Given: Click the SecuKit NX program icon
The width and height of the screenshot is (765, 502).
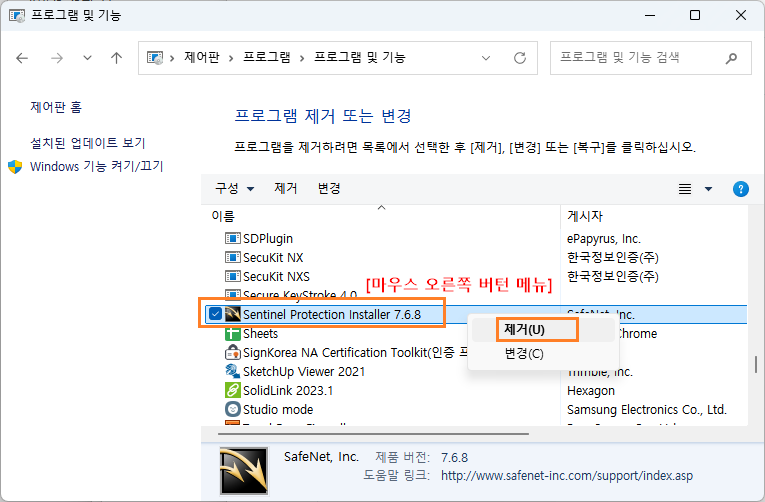Looking at the screenshot, I should pos(233,258).
